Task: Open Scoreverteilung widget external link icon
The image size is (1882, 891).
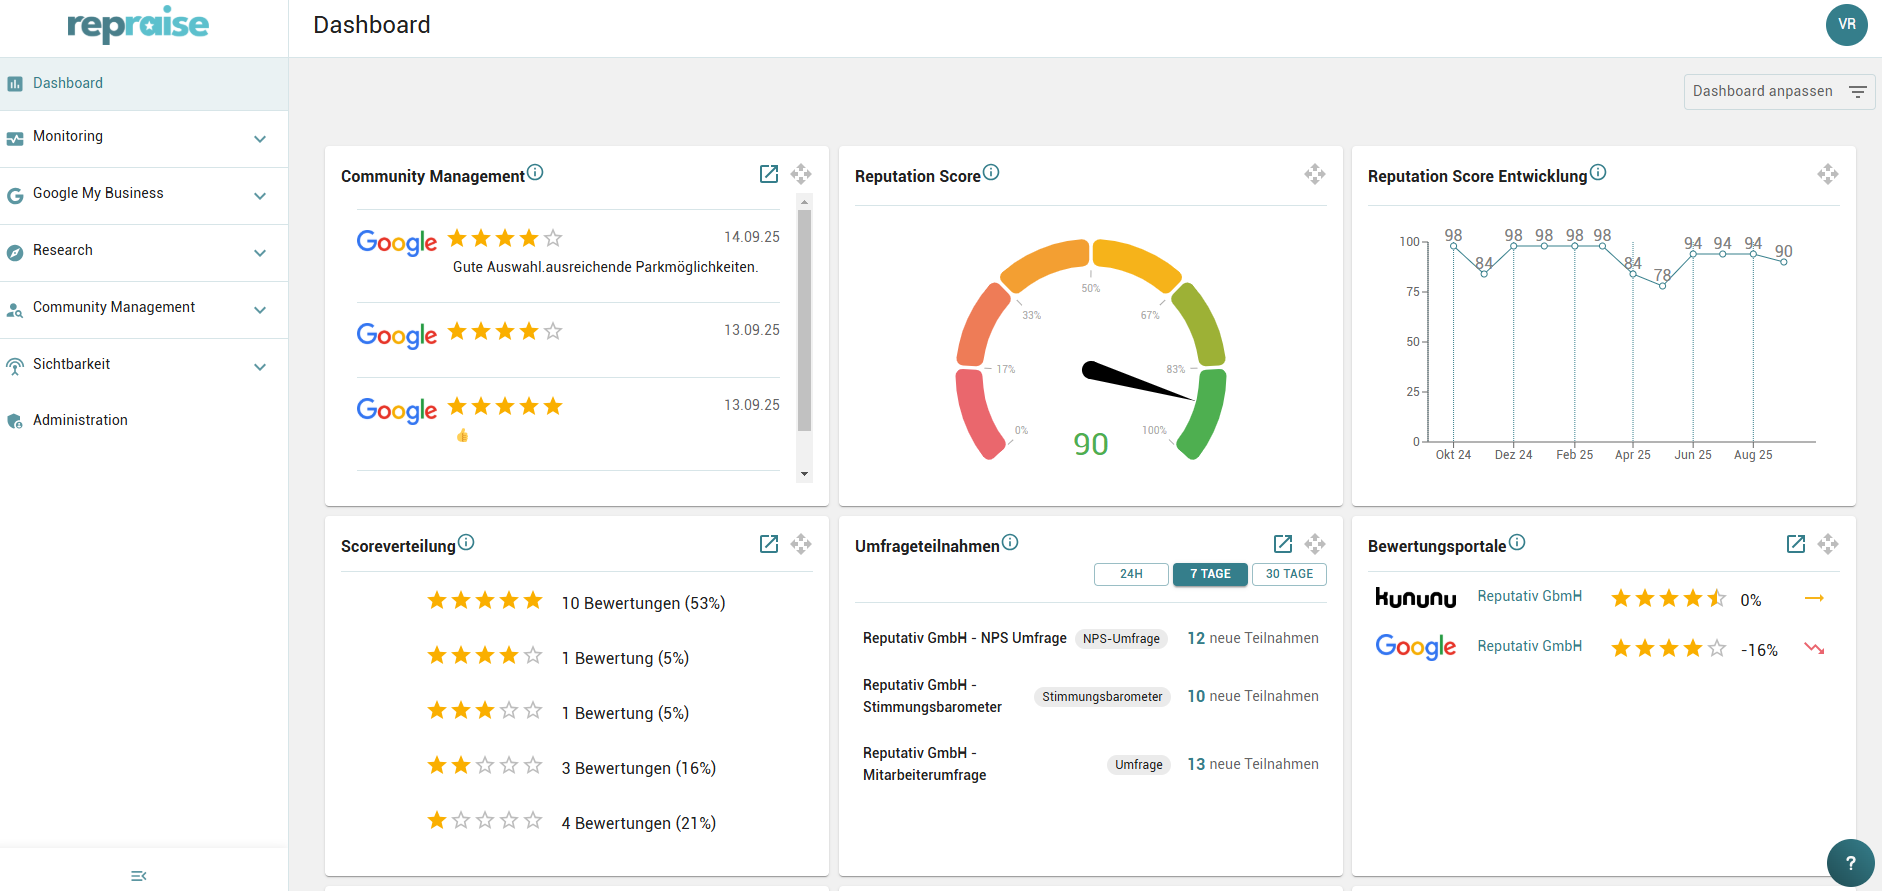Action: [x=769, y=544]
